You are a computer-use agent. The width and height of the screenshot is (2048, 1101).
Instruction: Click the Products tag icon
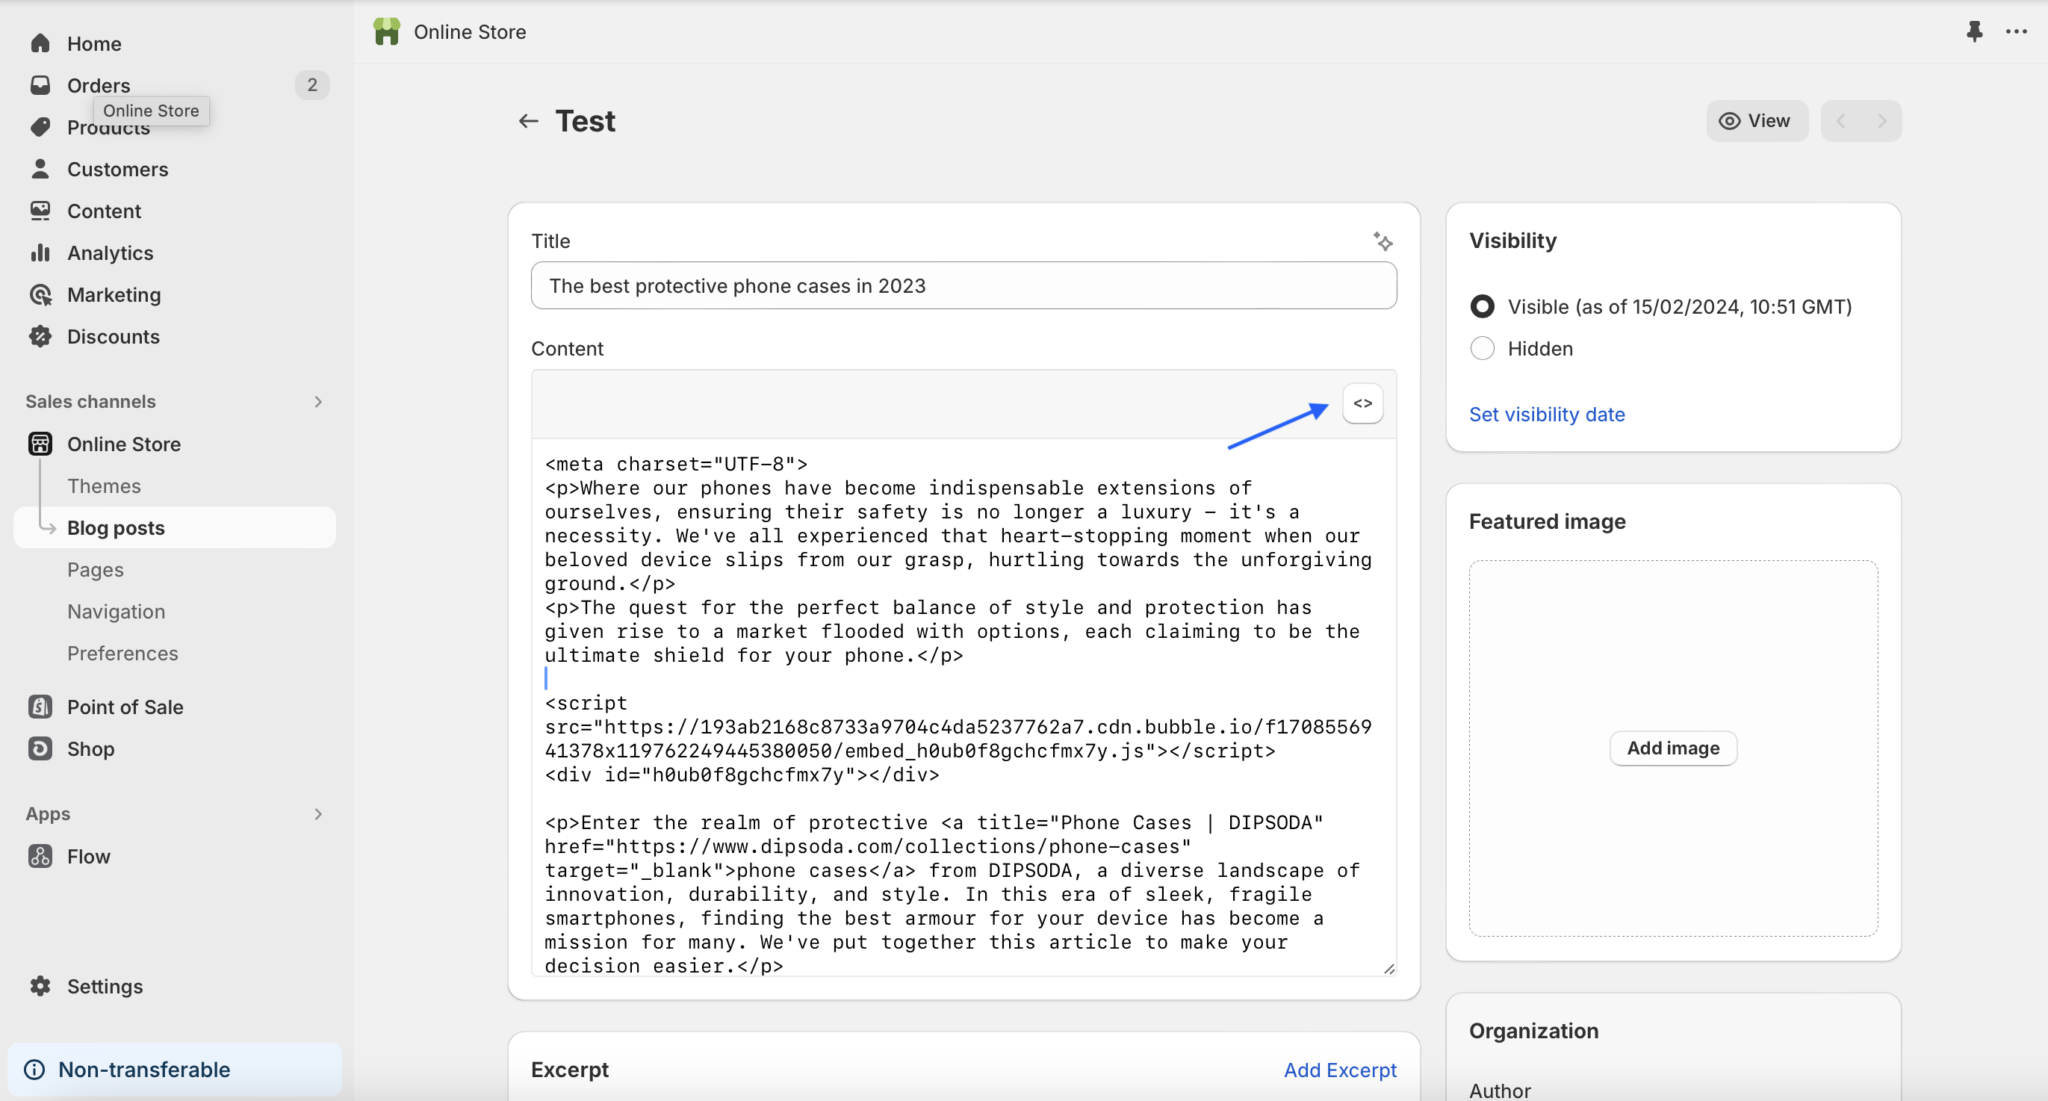40,127
